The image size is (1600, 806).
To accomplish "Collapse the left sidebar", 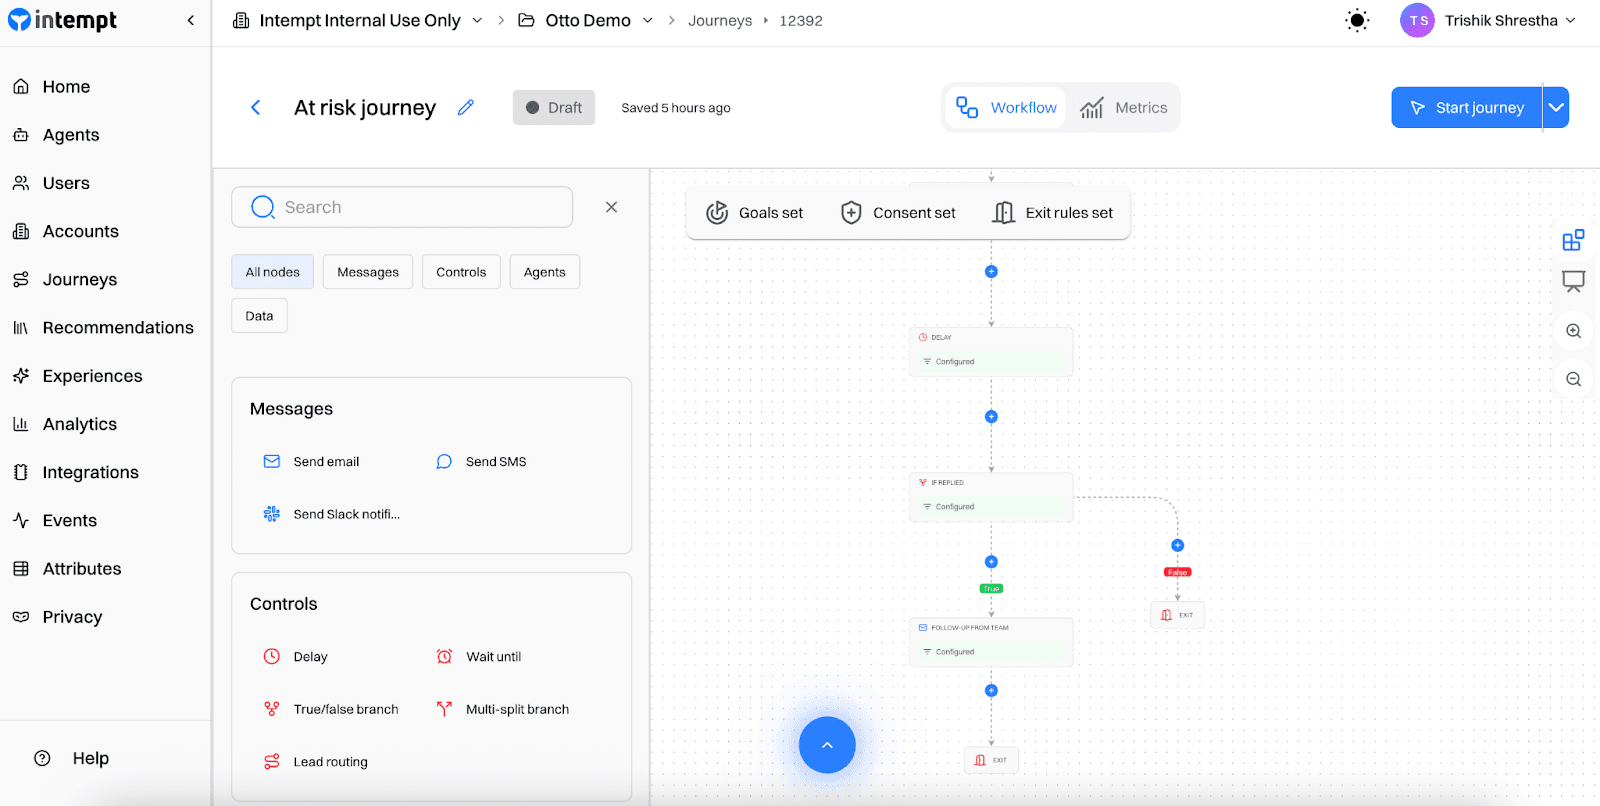I will [191, 20].
